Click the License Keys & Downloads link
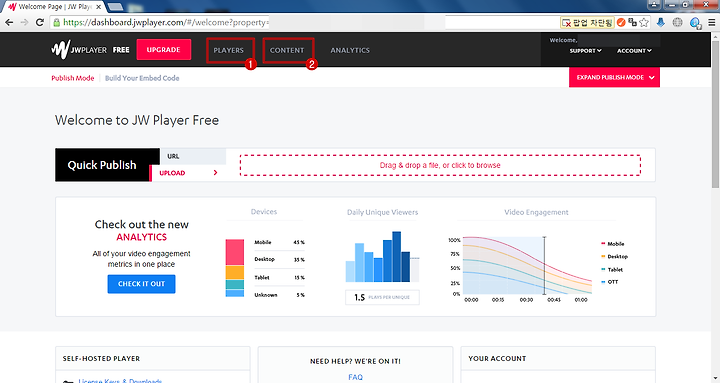This screenshot has height=383, width=720. (x=120, y=381)
